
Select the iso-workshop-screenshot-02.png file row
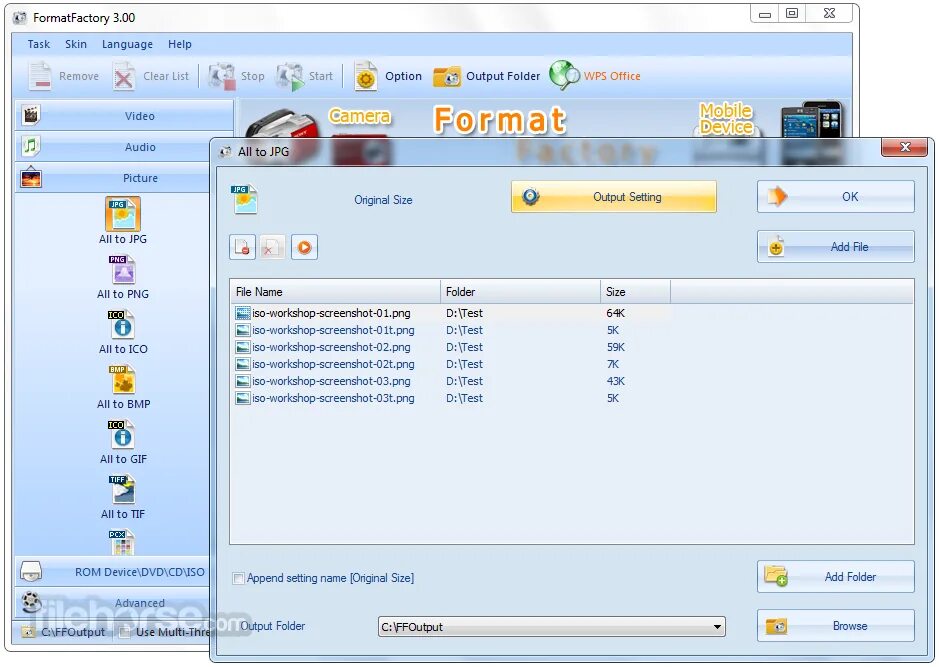[330, 347]
